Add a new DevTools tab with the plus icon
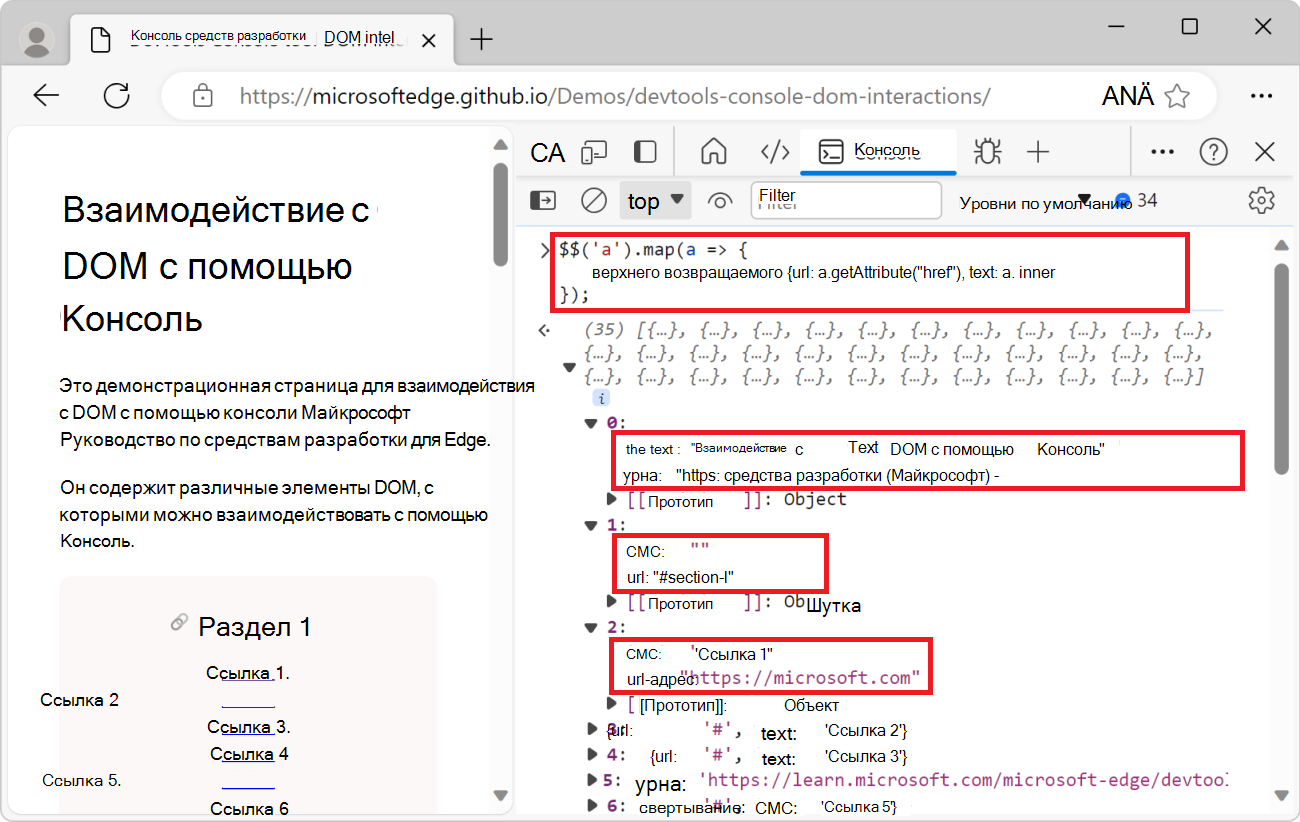The height and width of the screenshot is (822, 1300). click(1038, 152)
